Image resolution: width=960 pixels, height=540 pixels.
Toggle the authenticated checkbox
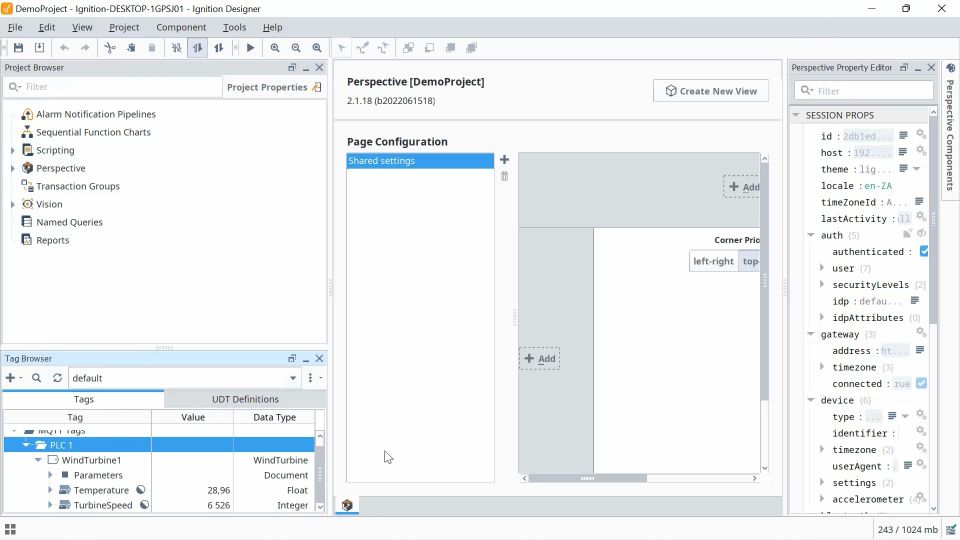click(924, 251)
